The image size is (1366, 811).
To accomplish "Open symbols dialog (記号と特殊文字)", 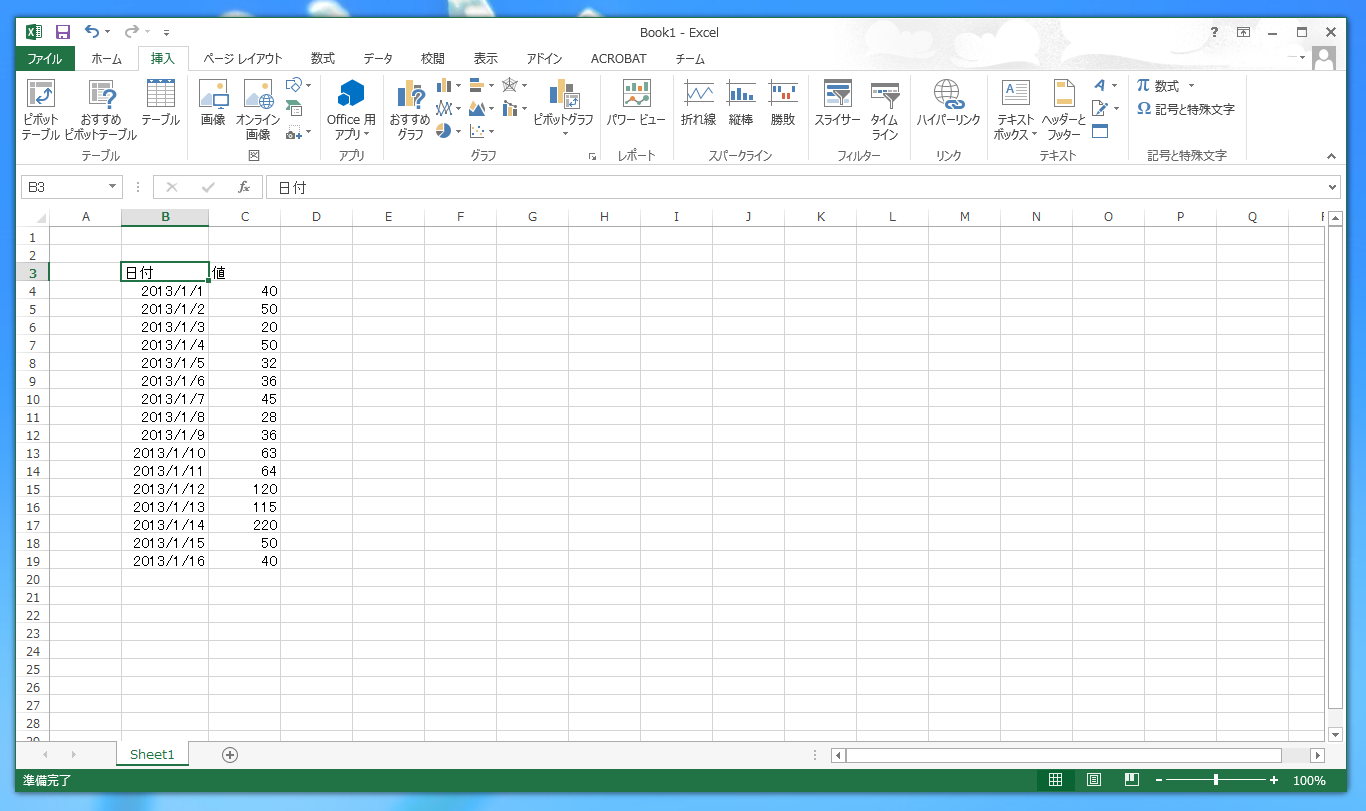I will coord(1186,109).
